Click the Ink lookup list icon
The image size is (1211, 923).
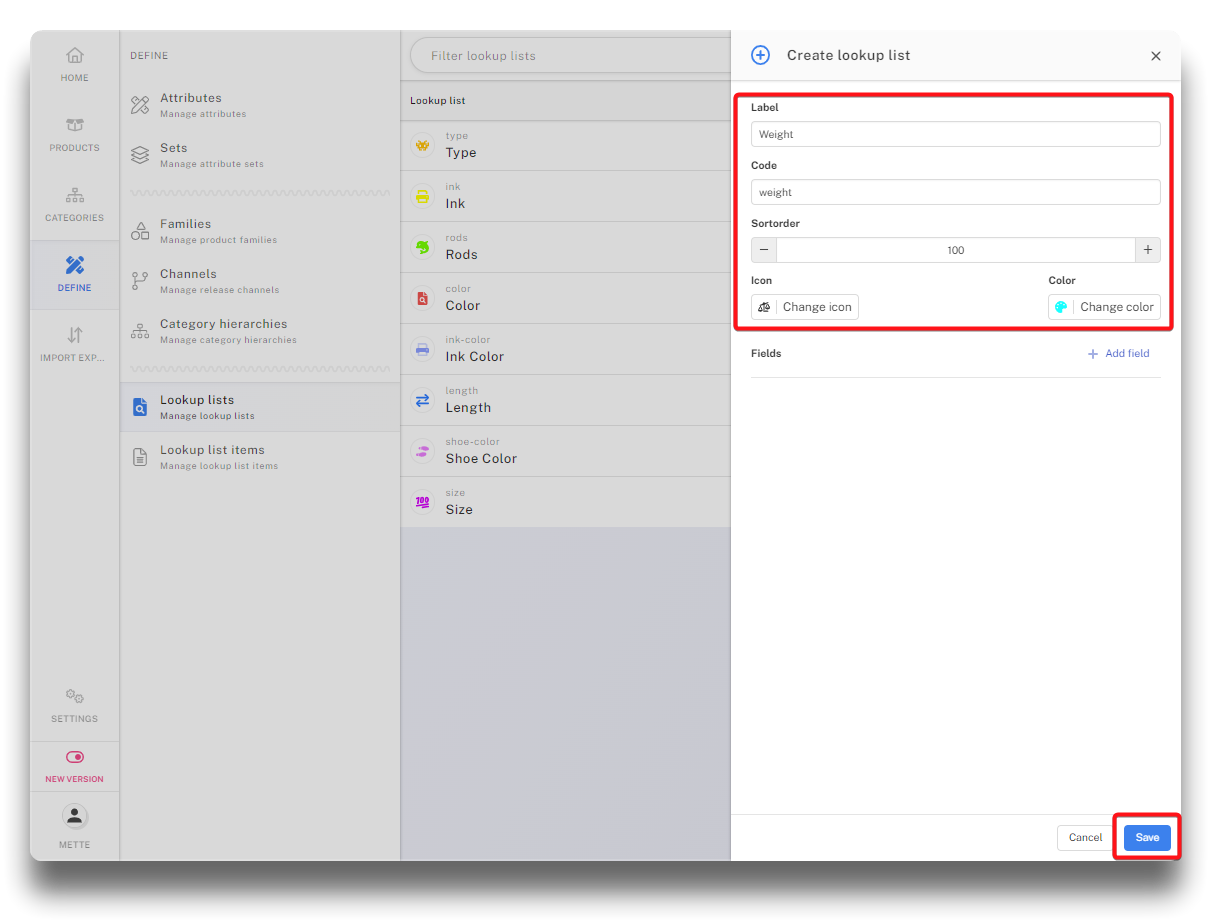tap(422, 197)
